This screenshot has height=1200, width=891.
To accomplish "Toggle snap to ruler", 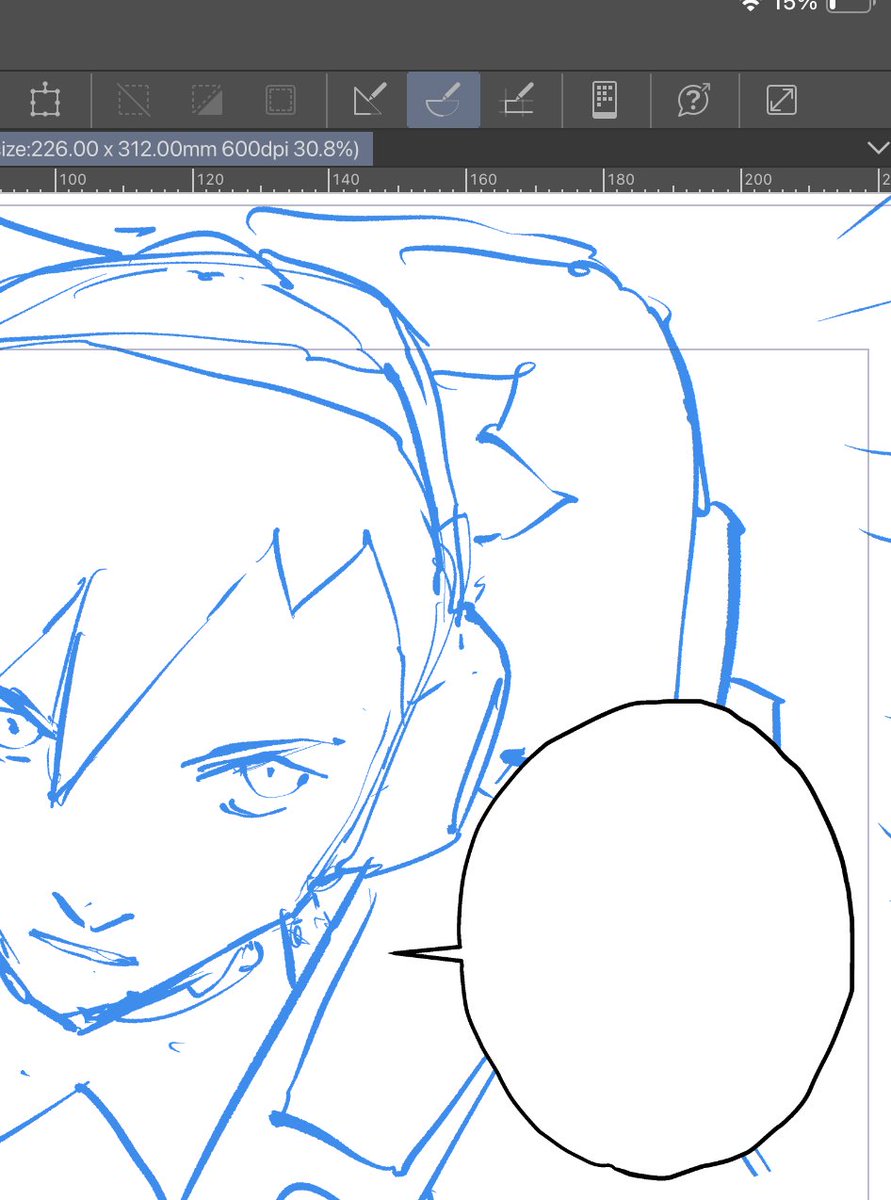I will [x=370, y=100].
